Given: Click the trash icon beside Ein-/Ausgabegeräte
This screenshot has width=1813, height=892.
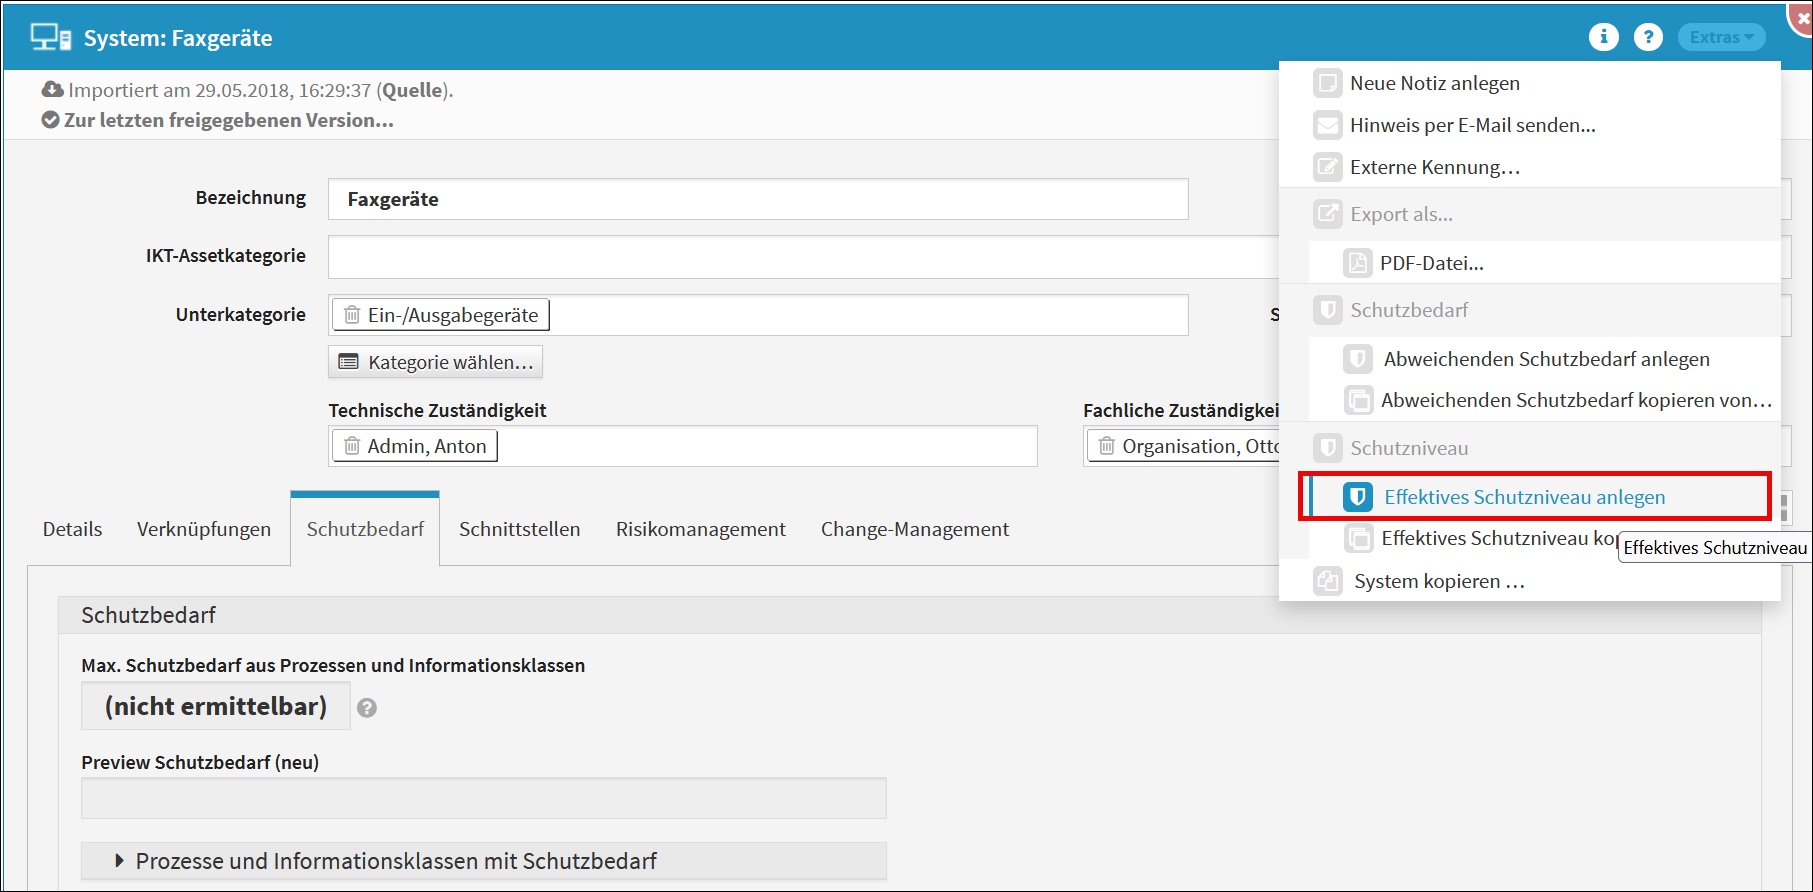Looking at the screenshot, I should (x=352, y=315).
